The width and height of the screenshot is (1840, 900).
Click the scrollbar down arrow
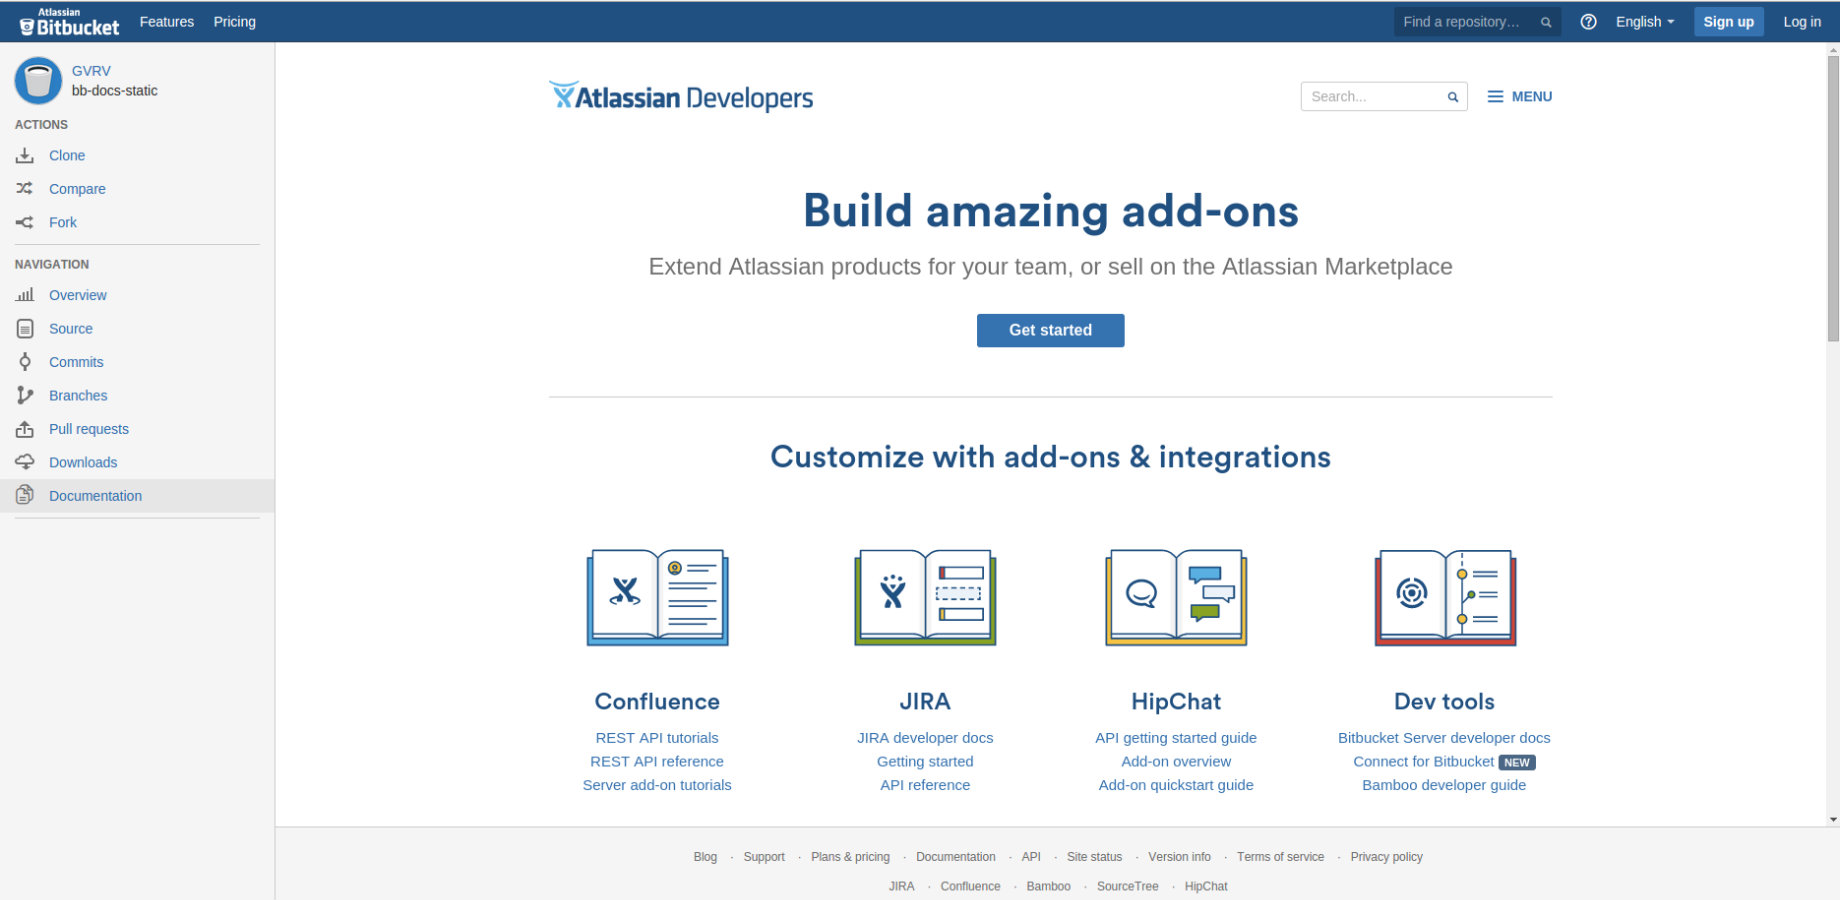pos(1833,820)
